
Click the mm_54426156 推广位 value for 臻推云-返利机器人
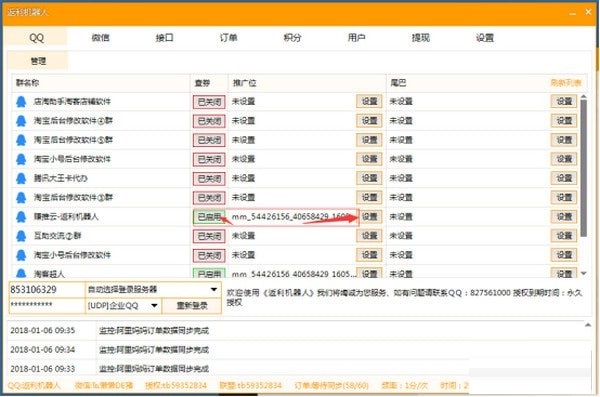(290, 217)
